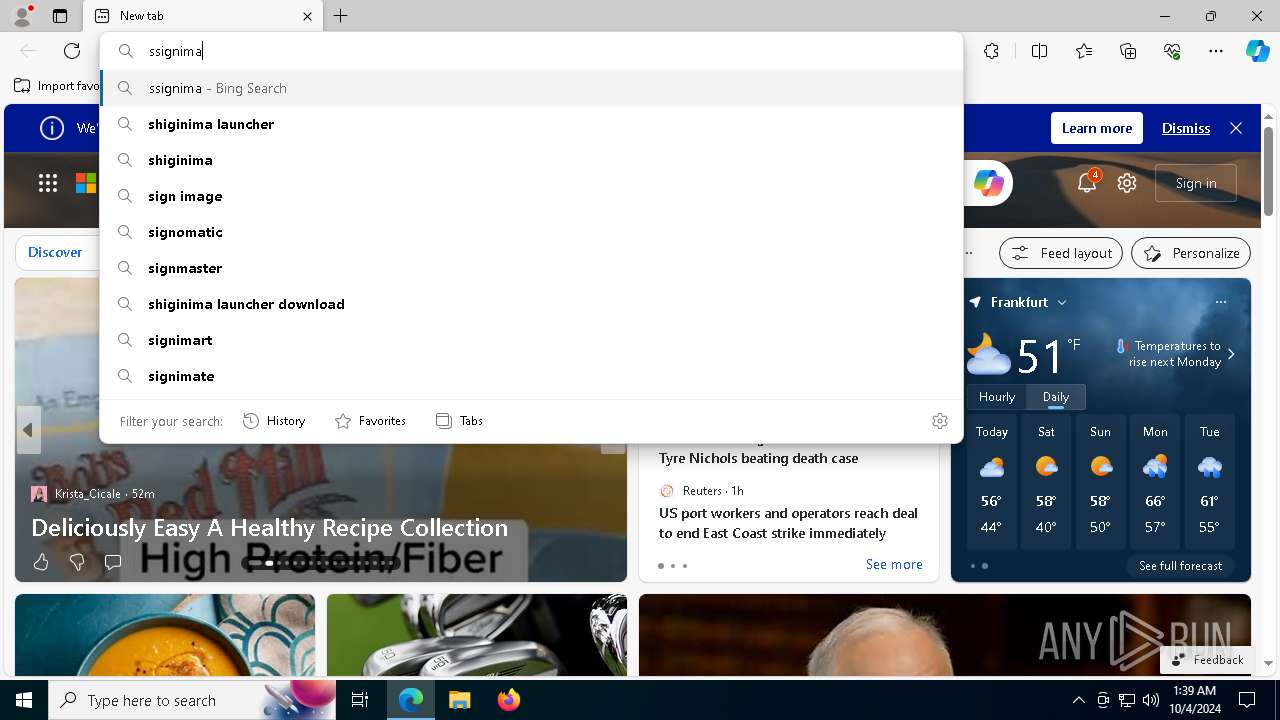Filter search by Tabs
This screenshot has width=1280, height=720.
click(x=459, y=421)
